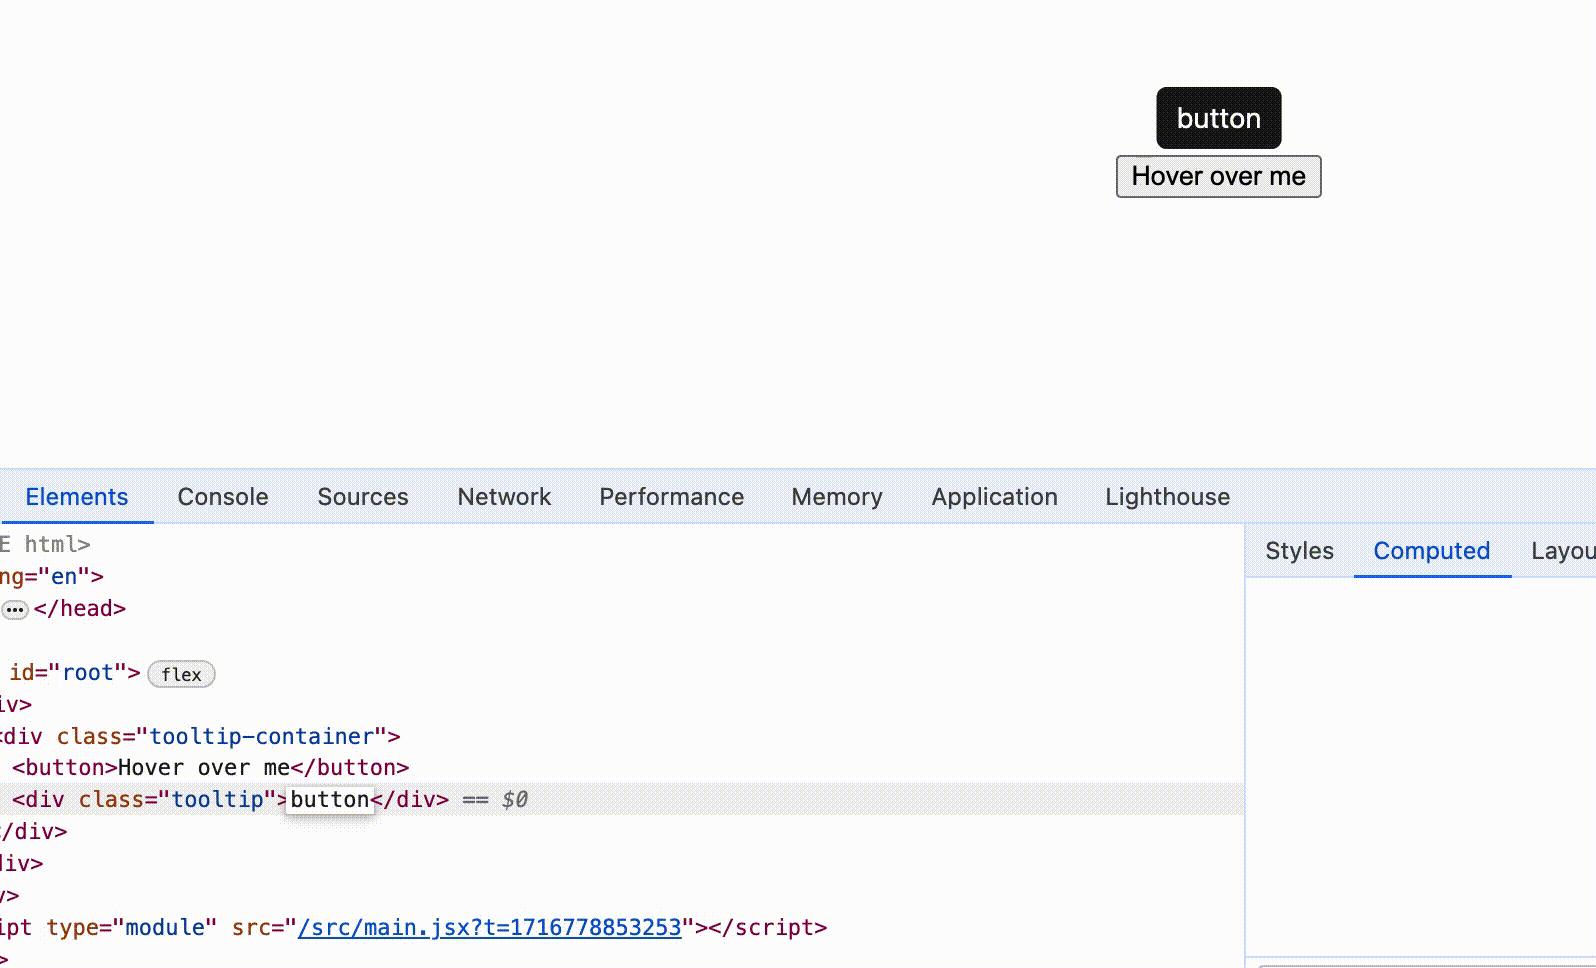Open the /src/main.jsx script link
The image size is (1596, 968).
[x=489, y=928]
